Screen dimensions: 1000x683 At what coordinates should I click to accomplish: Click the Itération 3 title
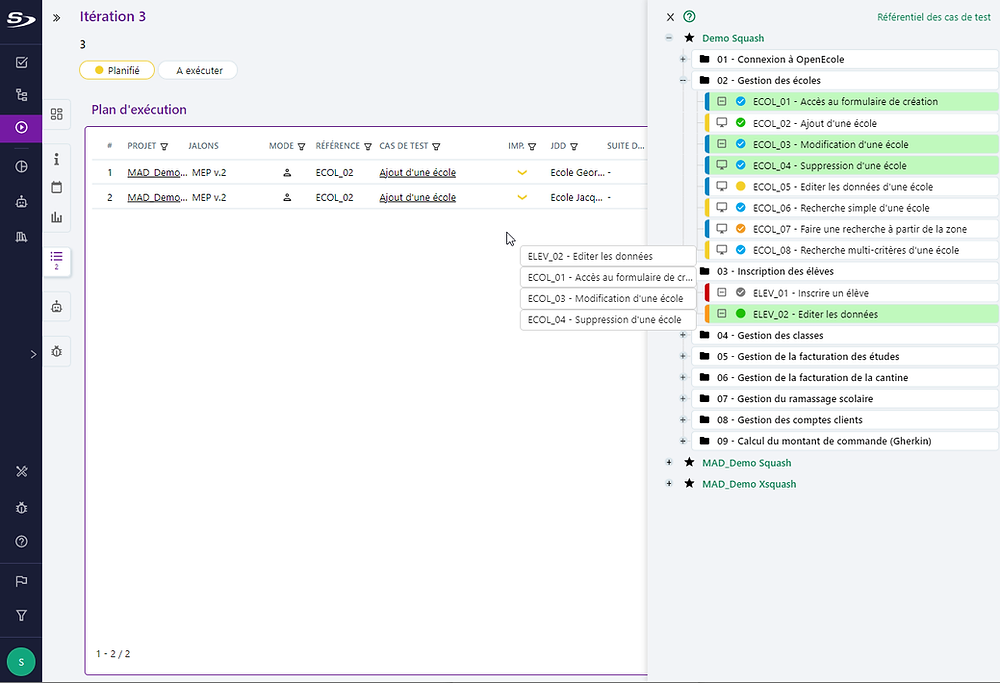point(113,17)
